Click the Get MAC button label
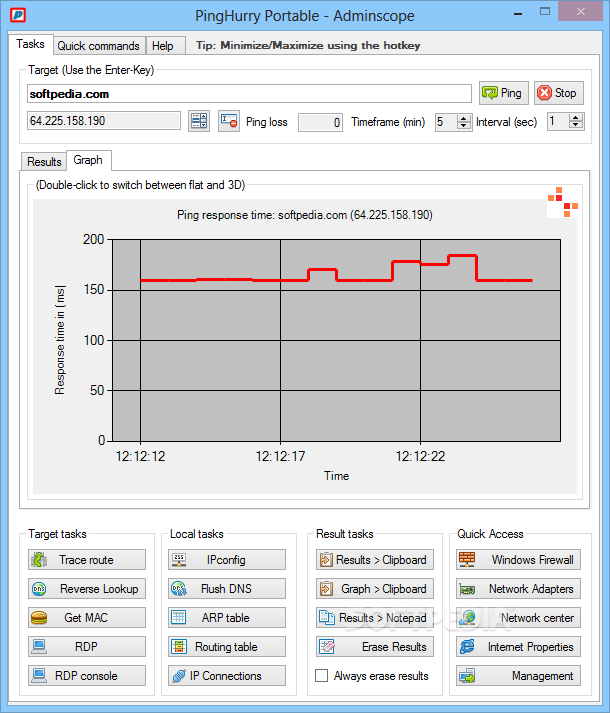Image resolution: width=610 pixels, height=713 pixels. (x=86, y=618)
